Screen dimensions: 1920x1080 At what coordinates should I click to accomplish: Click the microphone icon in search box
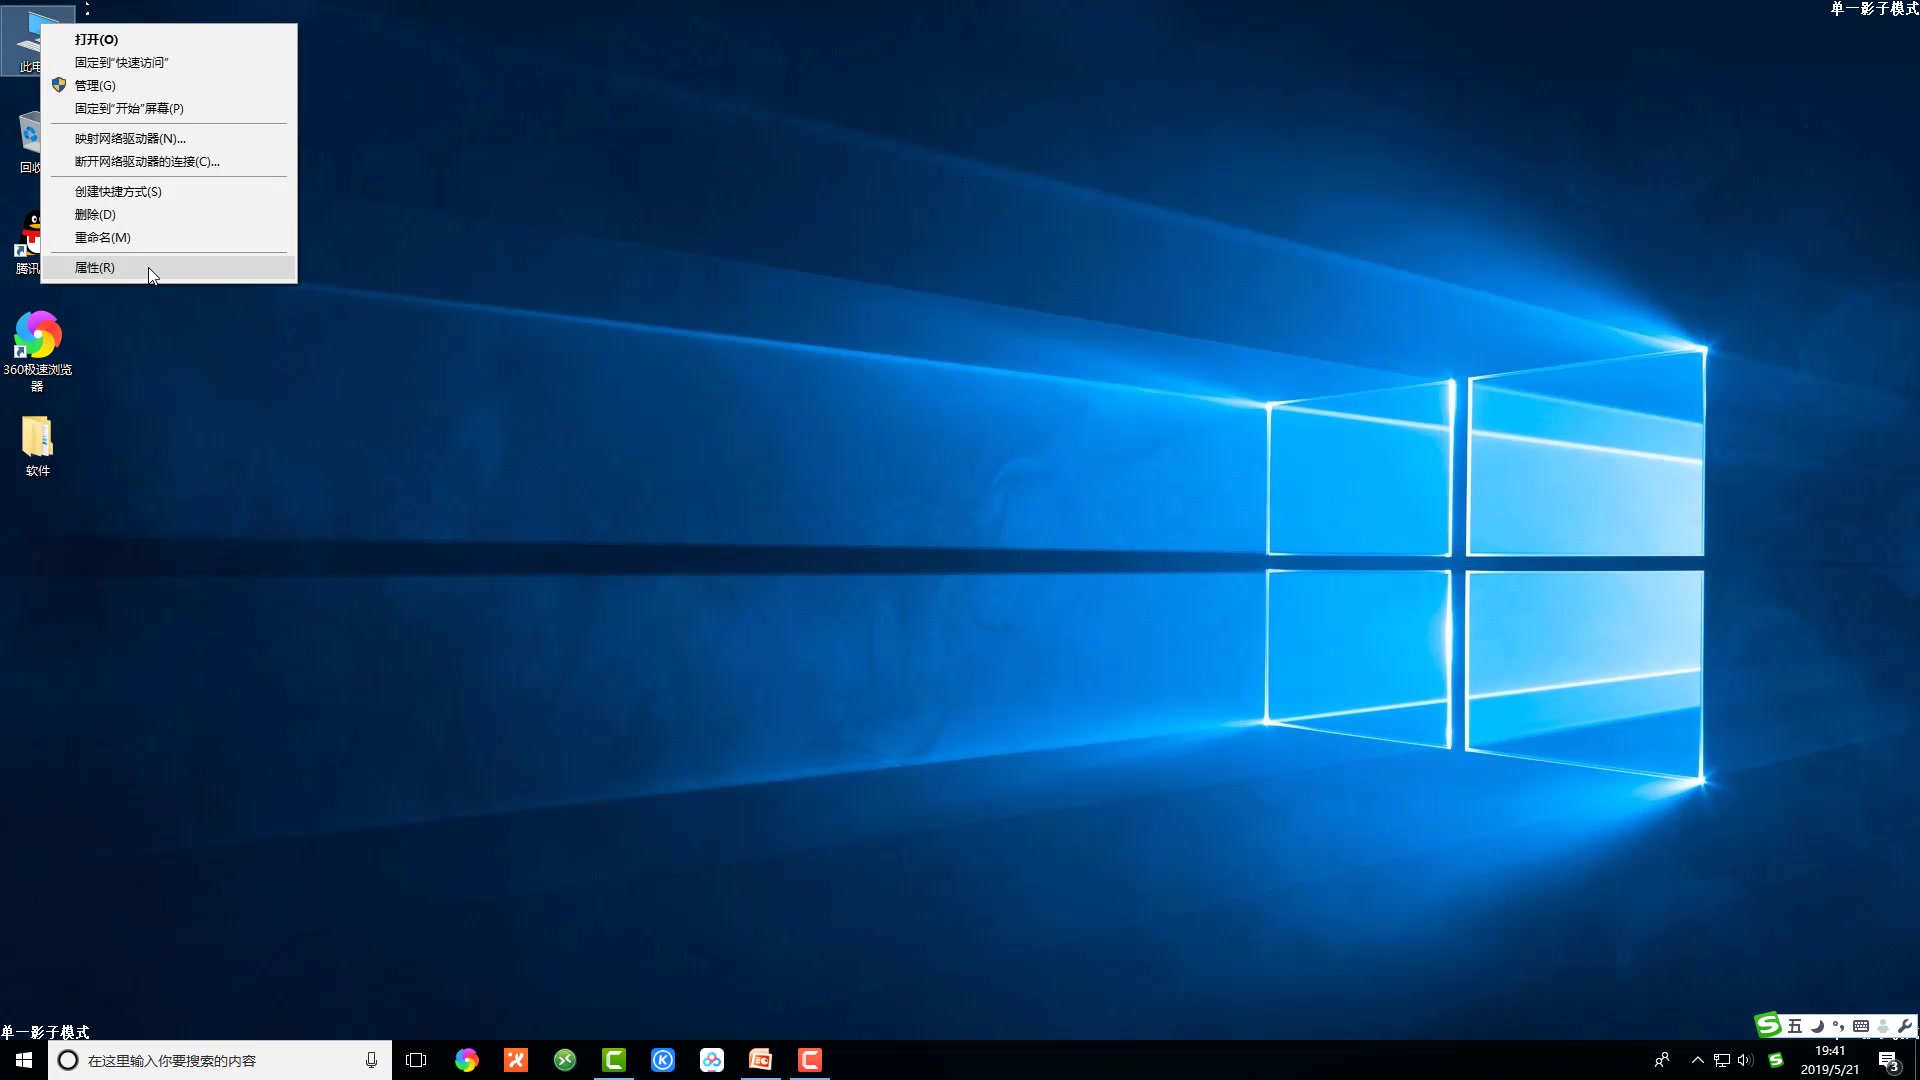click(371, 1060)
